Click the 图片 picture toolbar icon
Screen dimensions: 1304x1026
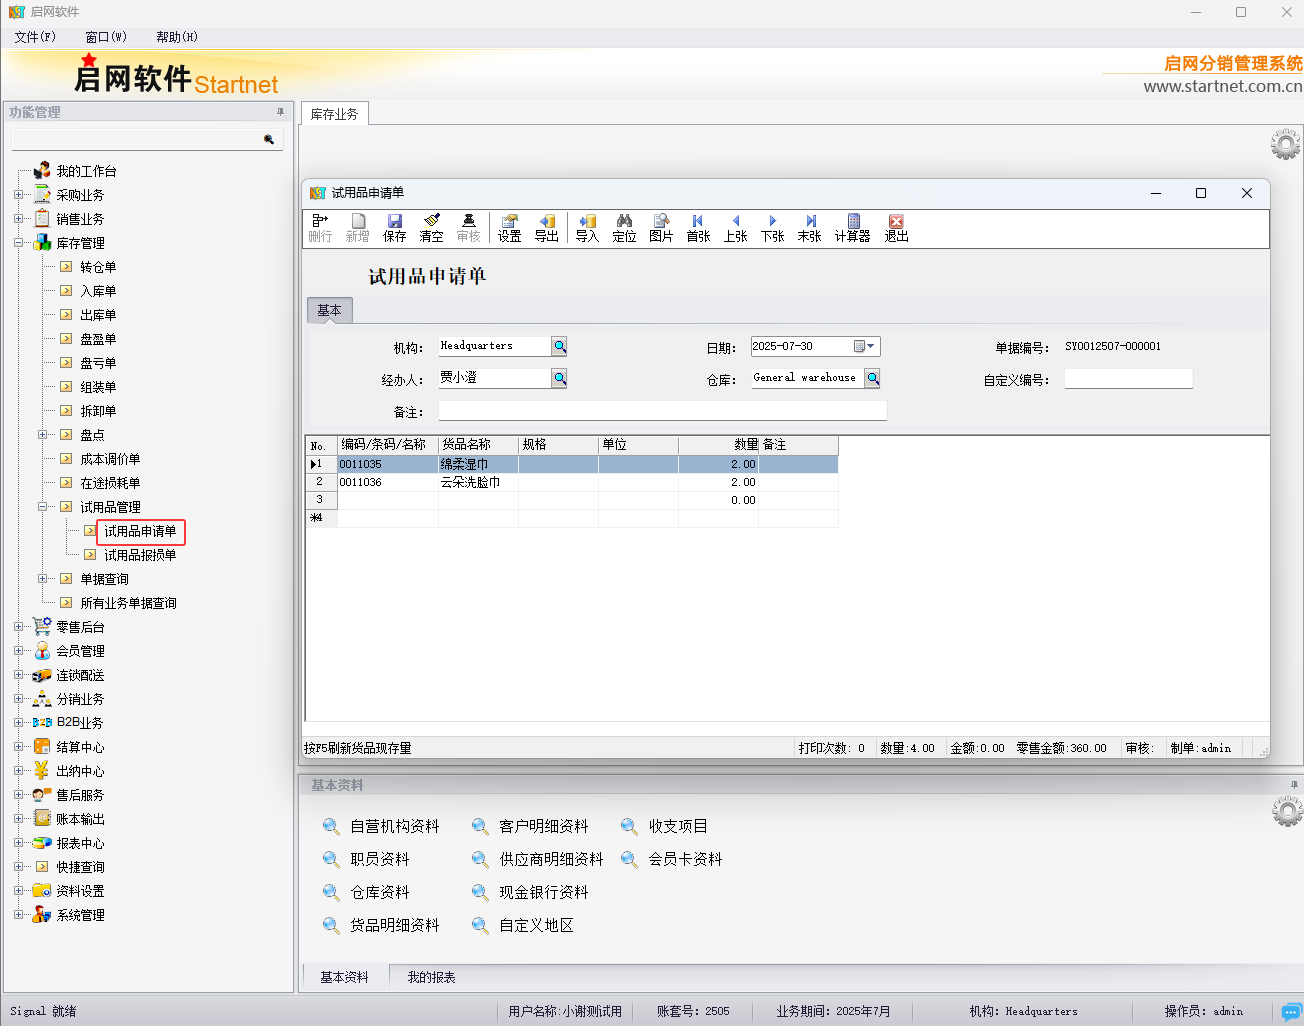pyautogui.click(x=661, y=228)
